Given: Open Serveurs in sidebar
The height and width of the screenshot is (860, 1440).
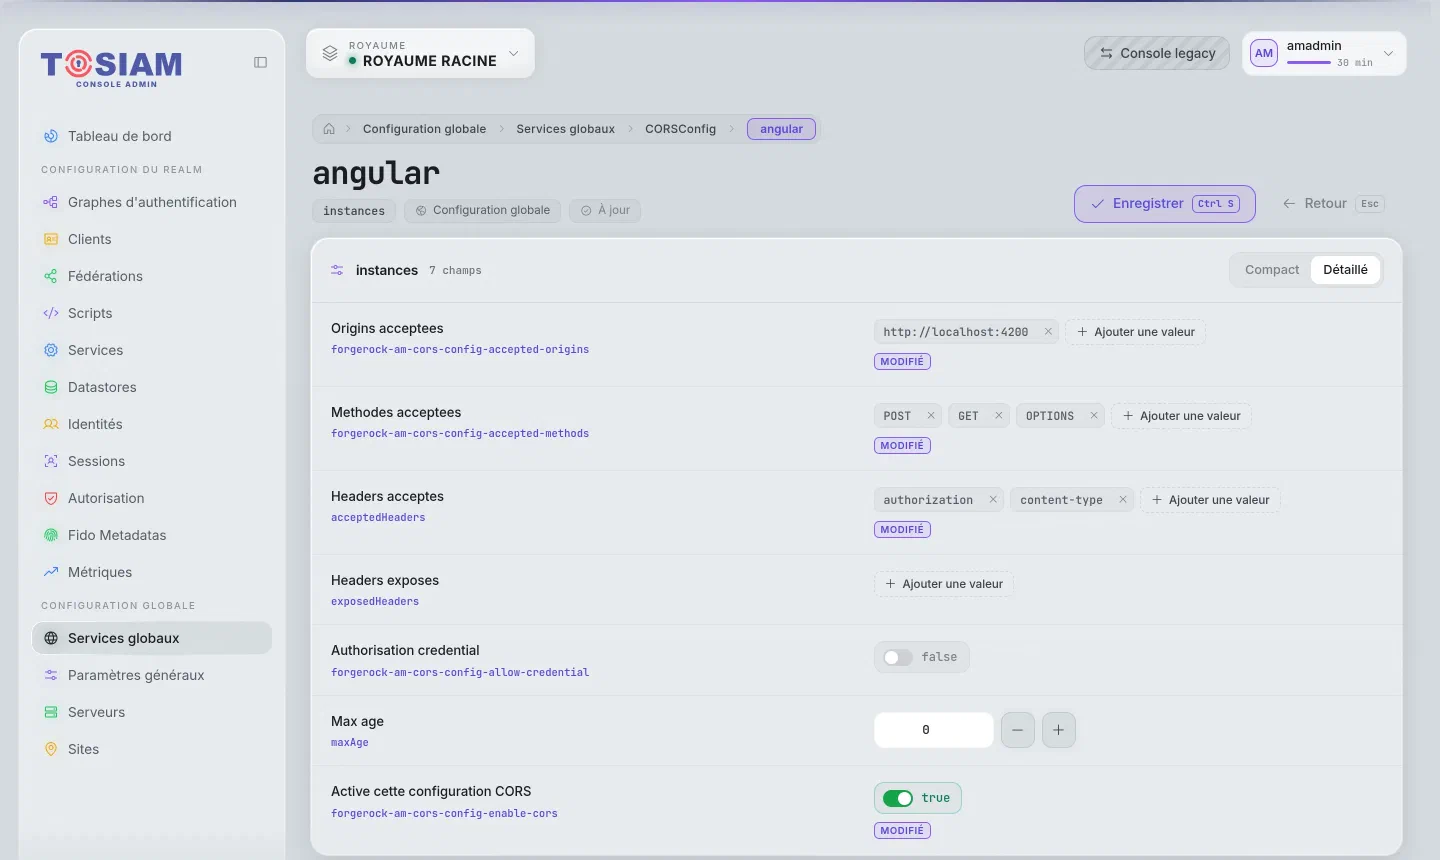Looking at the screenshot, I should pos(152,712).
